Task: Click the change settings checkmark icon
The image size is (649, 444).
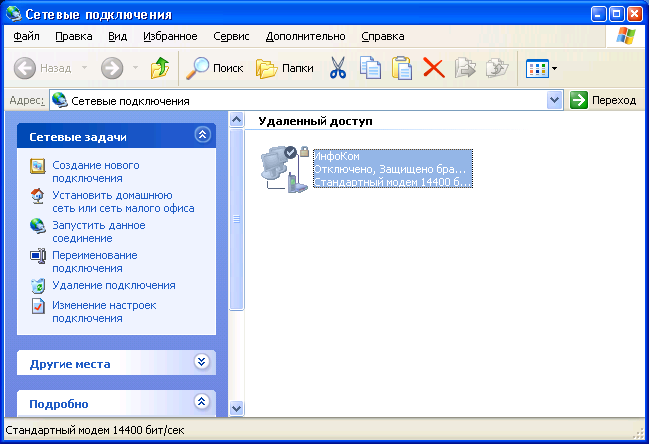Action: point(38,306)
